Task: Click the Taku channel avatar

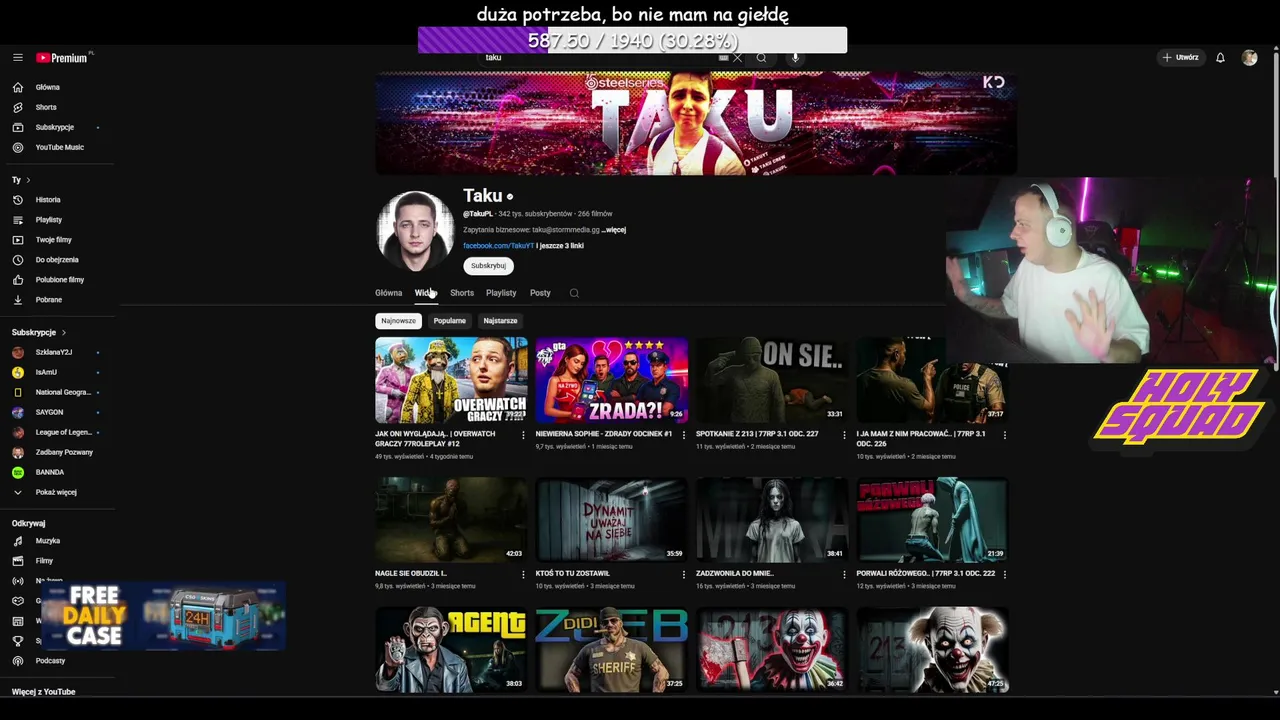Action: point(415,231)
